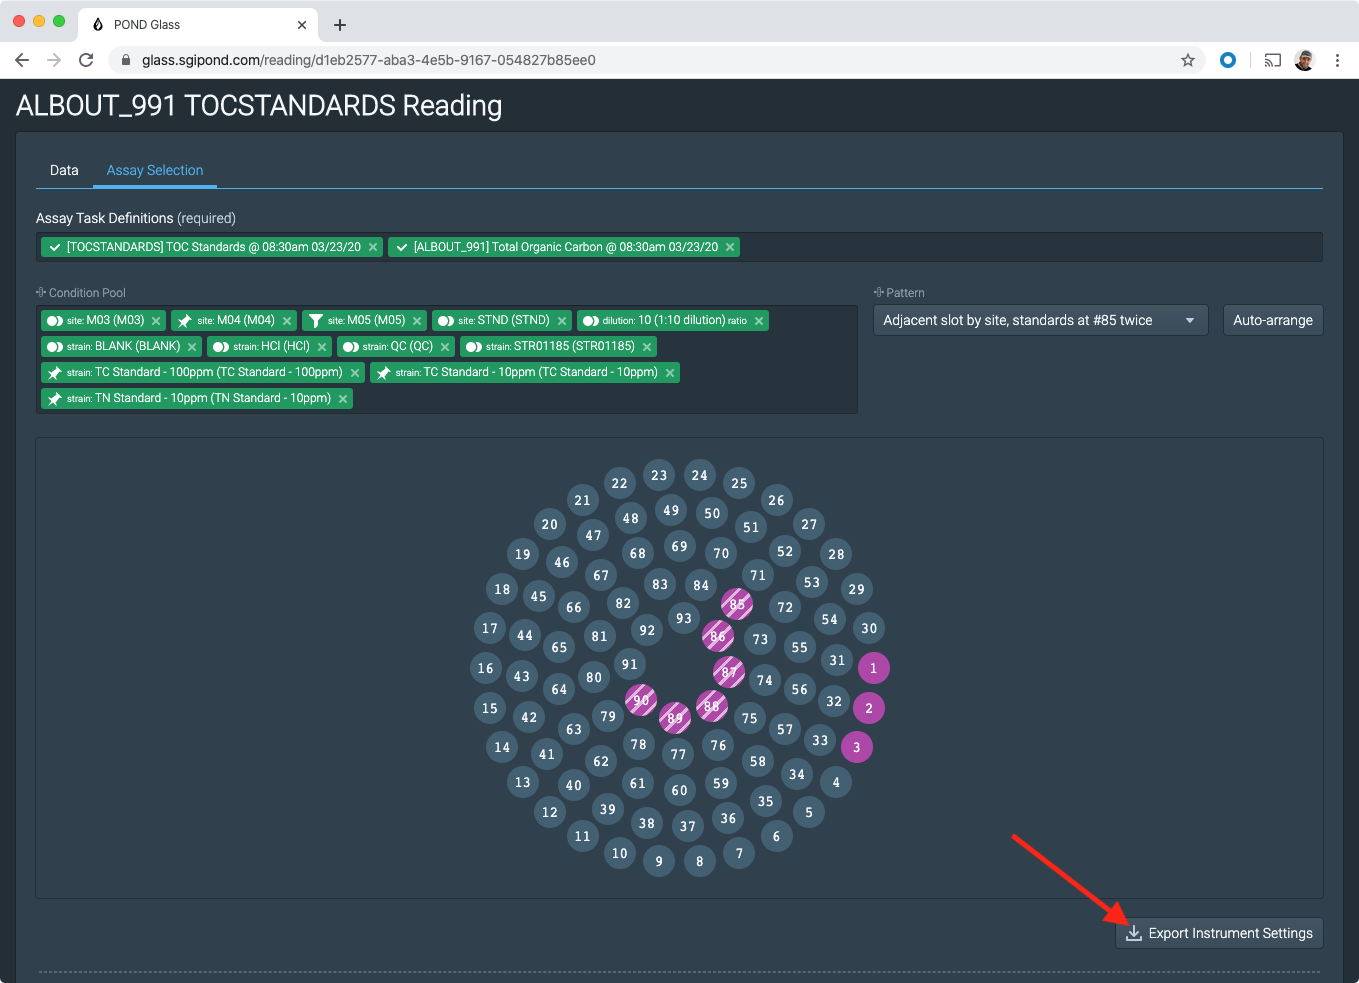This screenshot has width=1359, height=983.
Task: Click the pin icon on site M04 chip
Action: [x=187, y=320]
